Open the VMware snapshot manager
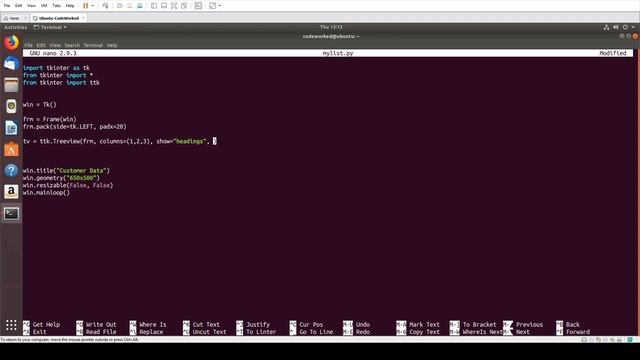This screenshot has width=640, height=360. point(140,6)
